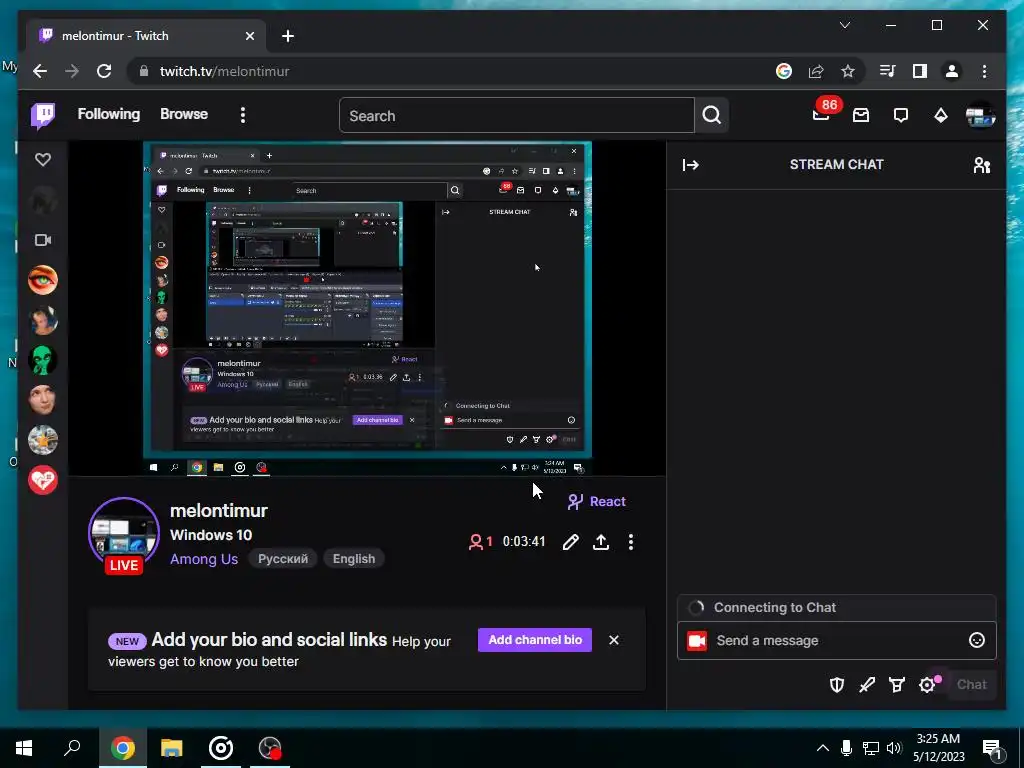1024x768 pixels.
Task: Click the Windows taskbar search icon
Action: coord(72,748)
